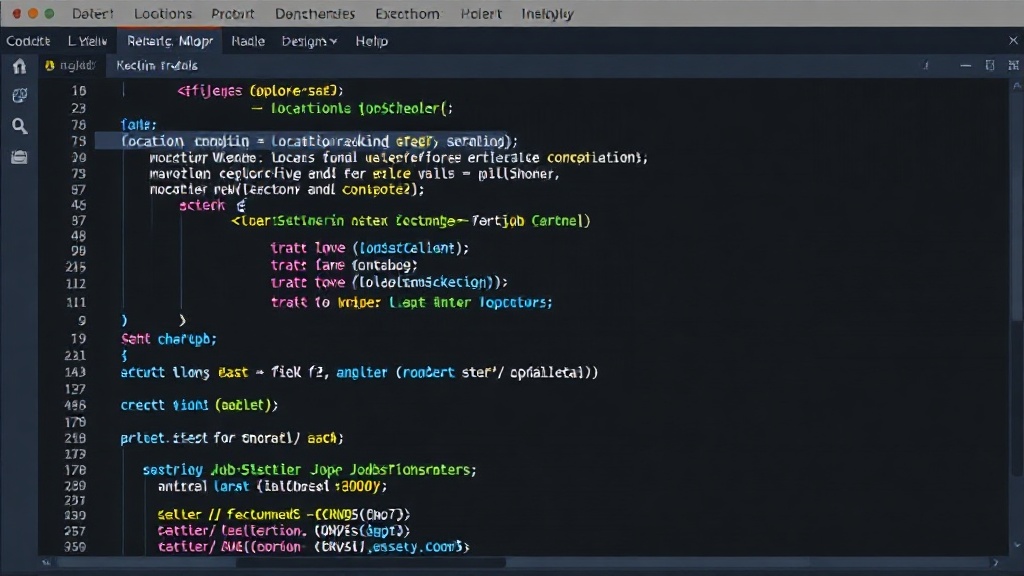The height and width of the screenshot is (576, 1024).
Task: Open the briefcase icon in the sidebar
Action: tap(20, 157)
